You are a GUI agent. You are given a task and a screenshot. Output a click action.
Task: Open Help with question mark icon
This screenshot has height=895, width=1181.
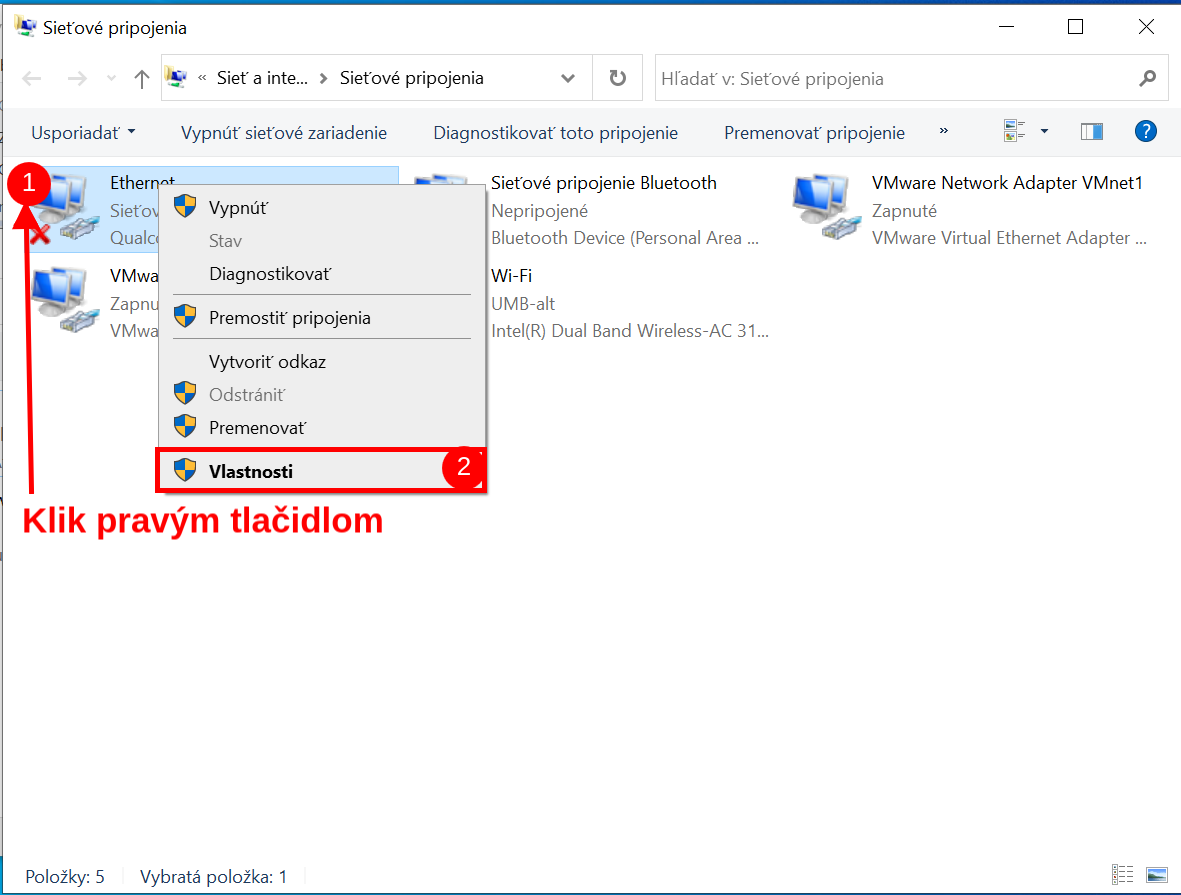coord(1146,131)
